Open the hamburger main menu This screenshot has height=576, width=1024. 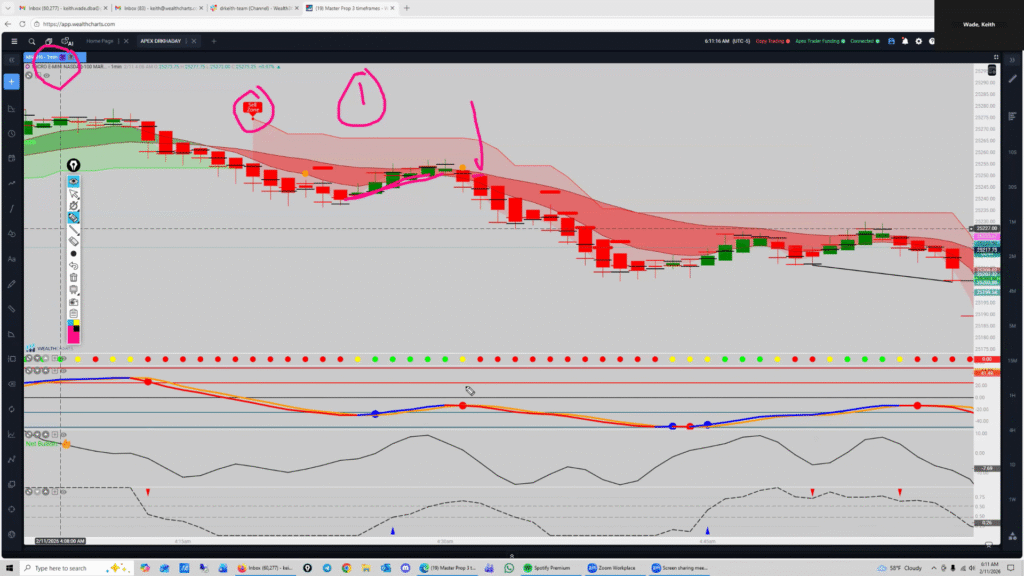click(x=13, y=41)
